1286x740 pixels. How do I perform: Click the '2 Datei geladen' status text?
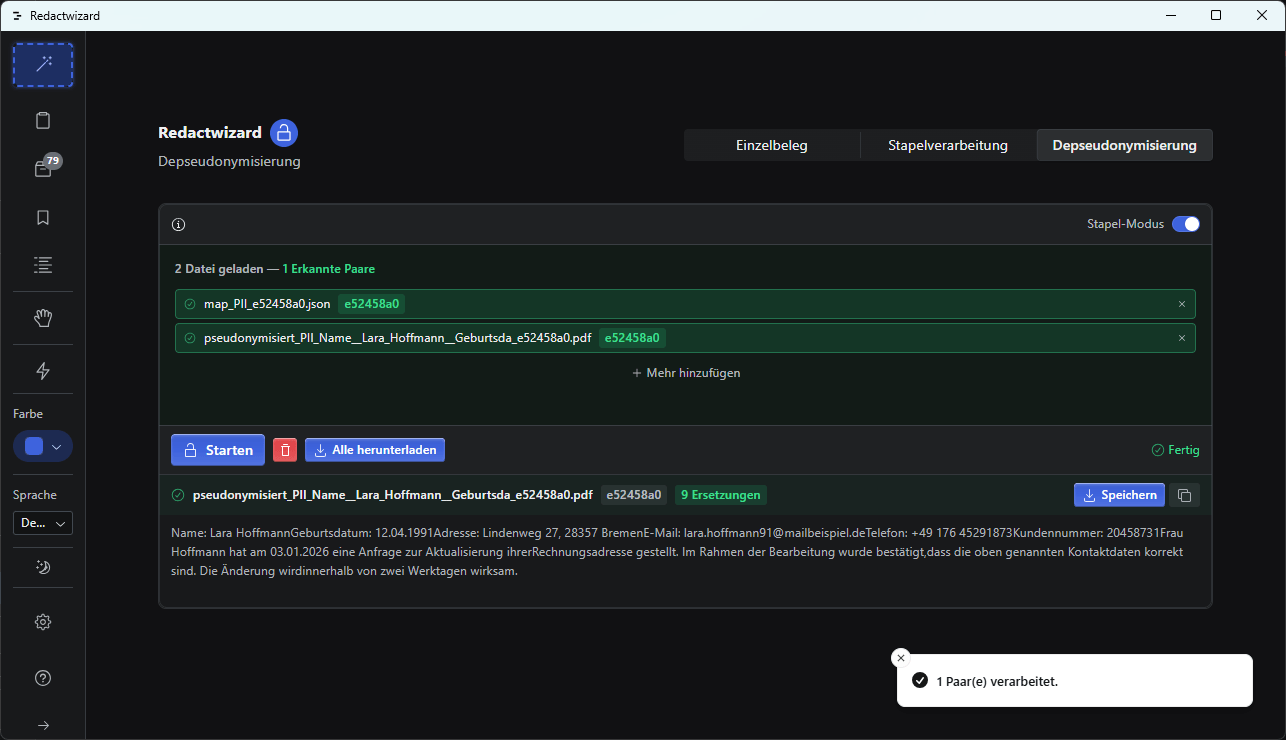[218, 269]
